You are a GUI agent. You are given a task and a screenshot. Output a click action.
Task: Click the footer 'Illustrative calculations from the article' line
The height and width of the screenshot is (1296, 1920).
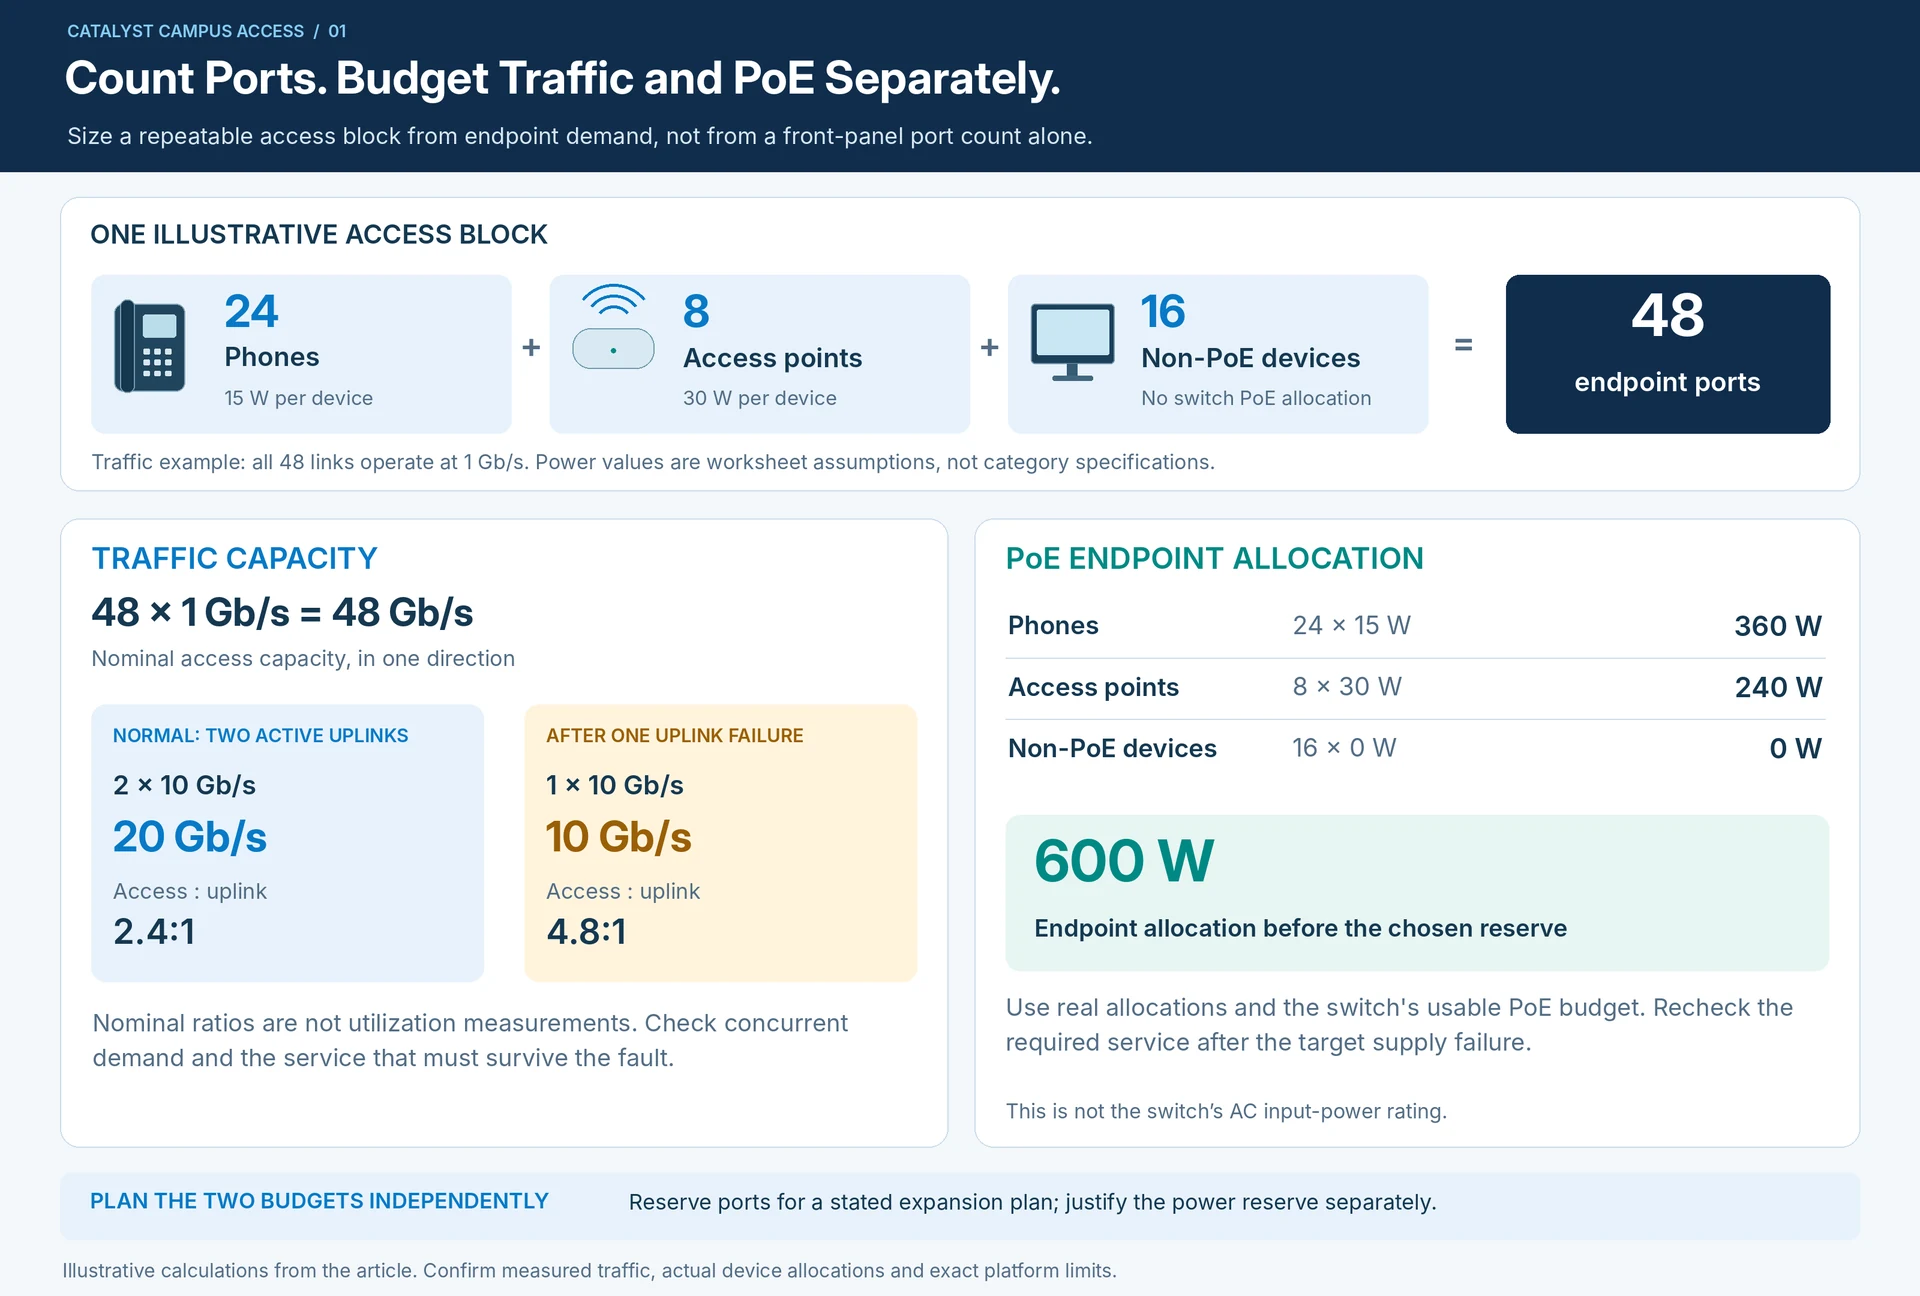589,1270
